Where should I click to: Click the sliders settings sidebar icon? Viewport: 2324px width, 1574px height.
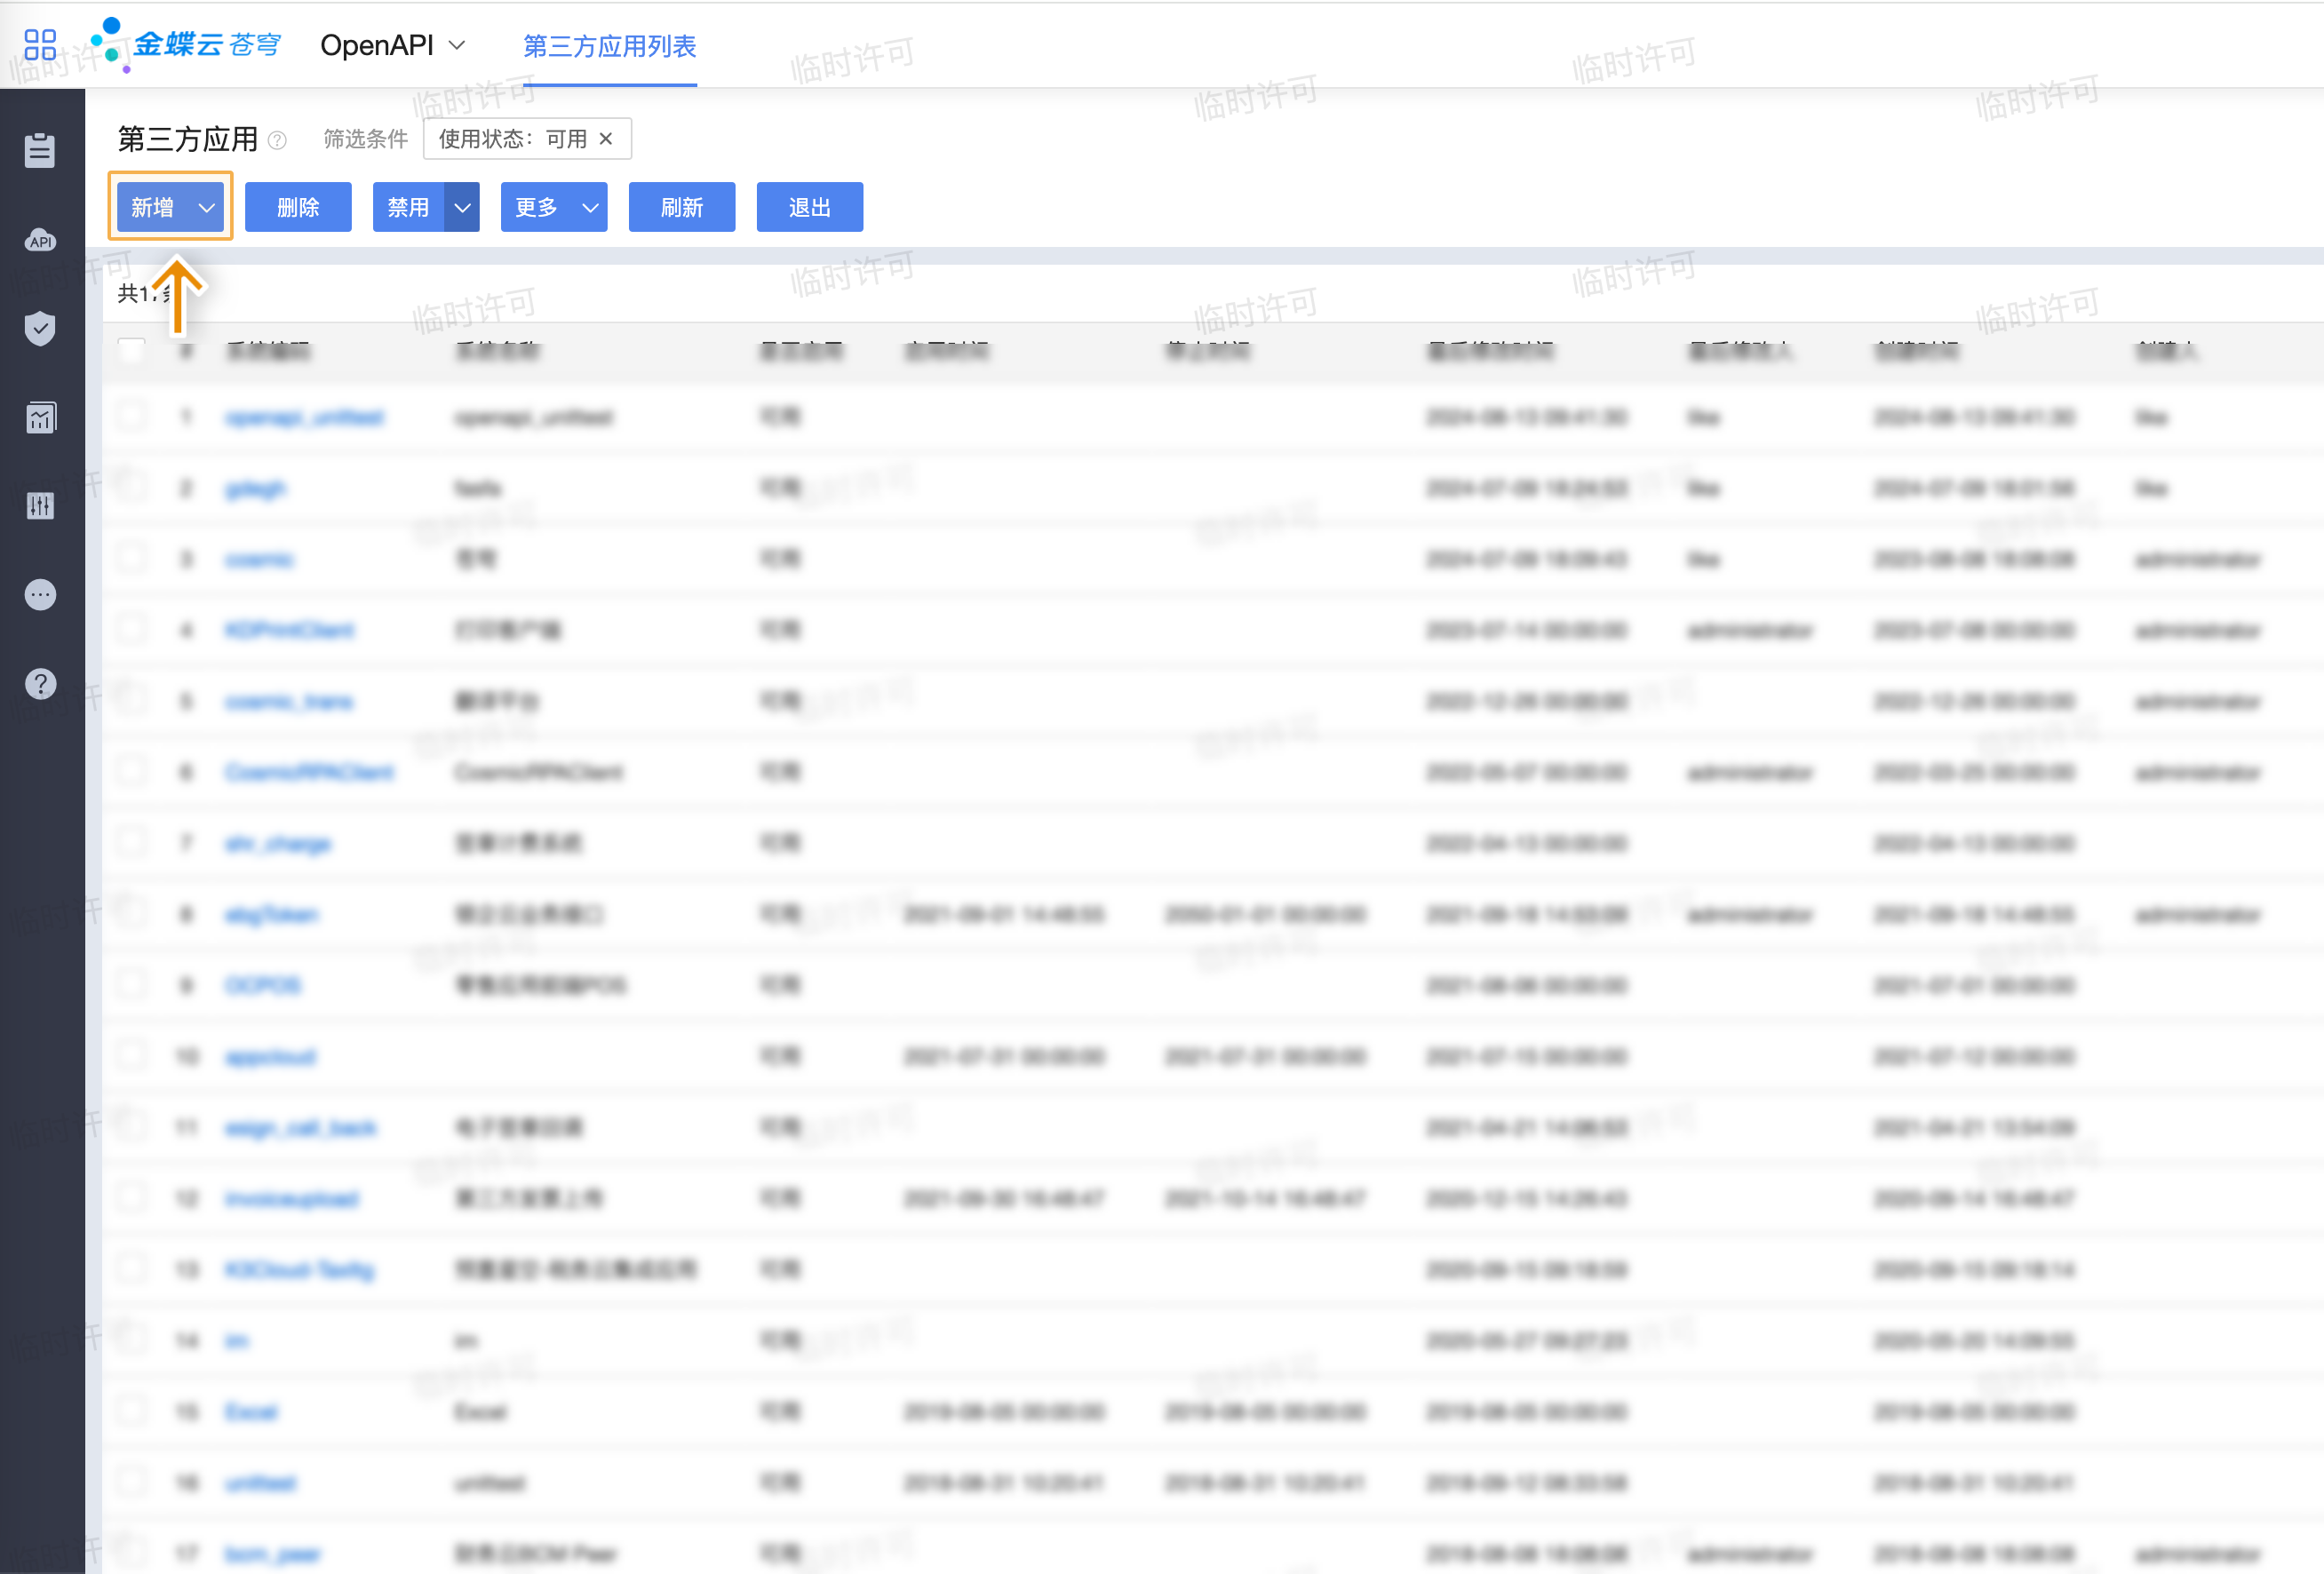[x=40, y=506]
